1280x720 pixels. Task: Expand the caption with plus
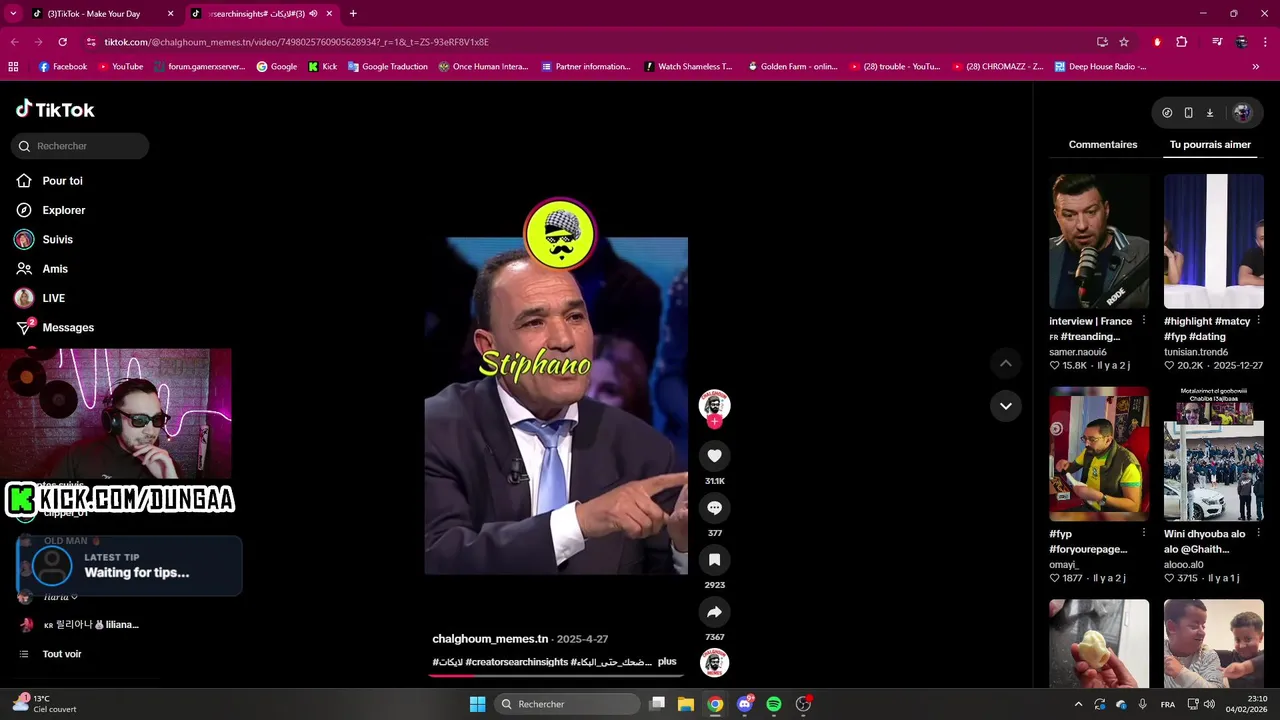667,662
